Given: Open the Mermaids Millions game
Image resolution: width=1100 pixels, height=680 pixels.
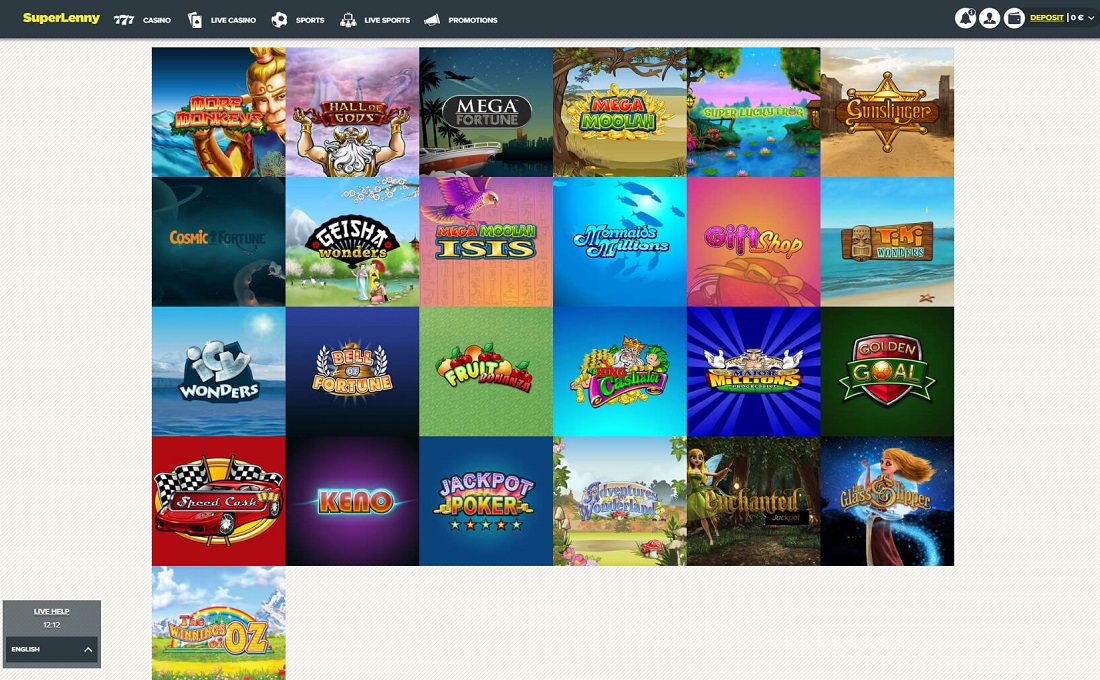Looking at the screenshot, I should (620, 242).
